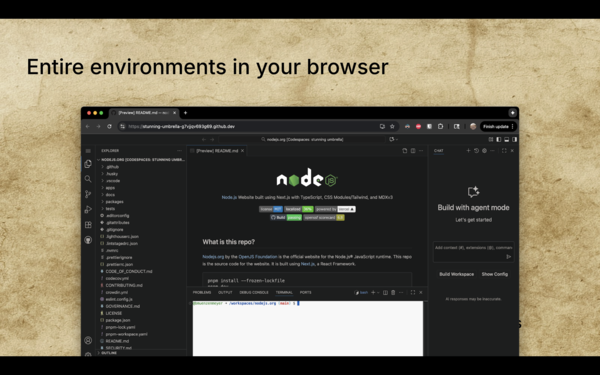The height and width of the screenshot is (375, 600).
Task: Switch to the Ports panel tab
Action: pos(305,292)
